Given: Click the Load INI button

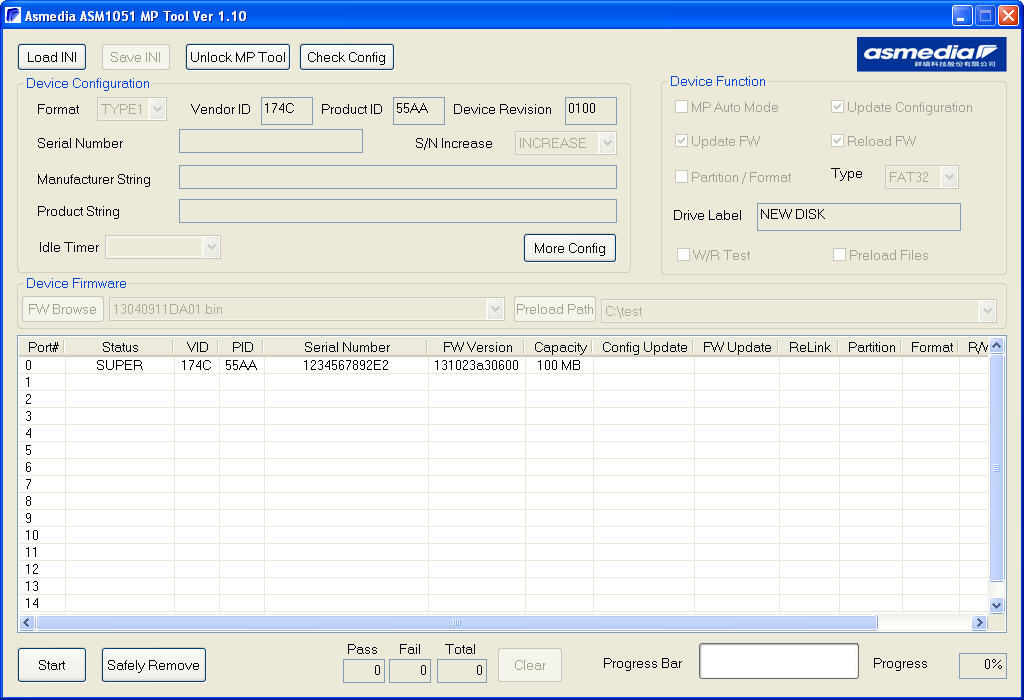Looking at the screenshot, I should [x=52, y=57].
